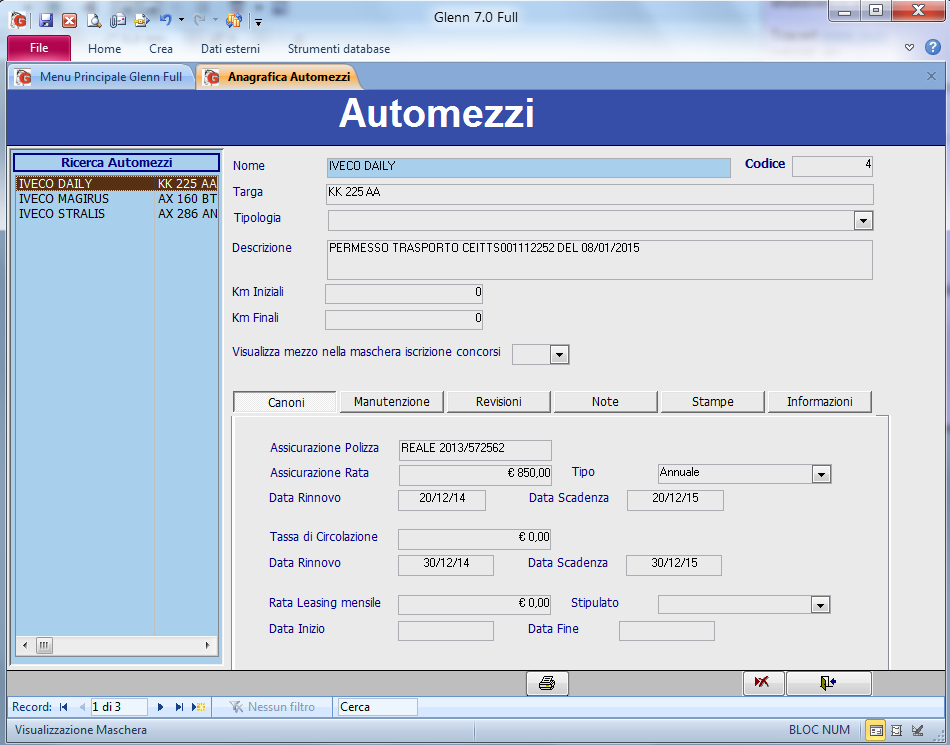
Task: Click the Rata Leasing mensile field
Action: coord(474,605)
